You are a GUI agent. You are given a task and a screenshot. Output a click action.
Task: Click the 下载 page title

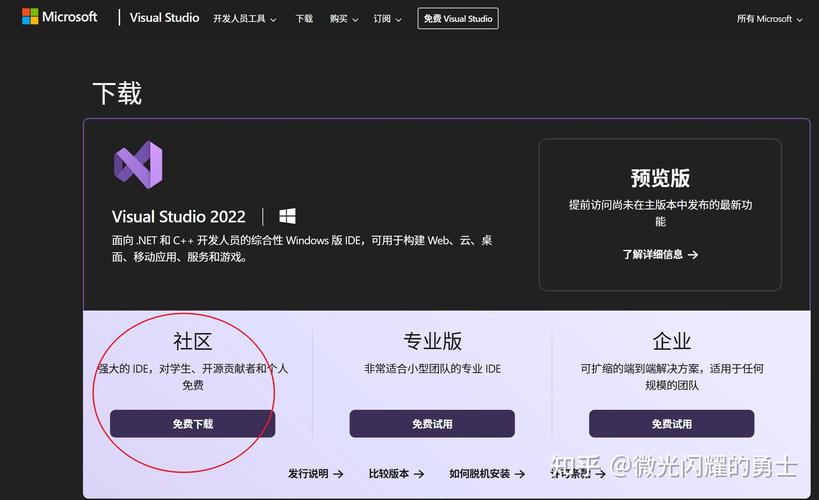[117, 94]
